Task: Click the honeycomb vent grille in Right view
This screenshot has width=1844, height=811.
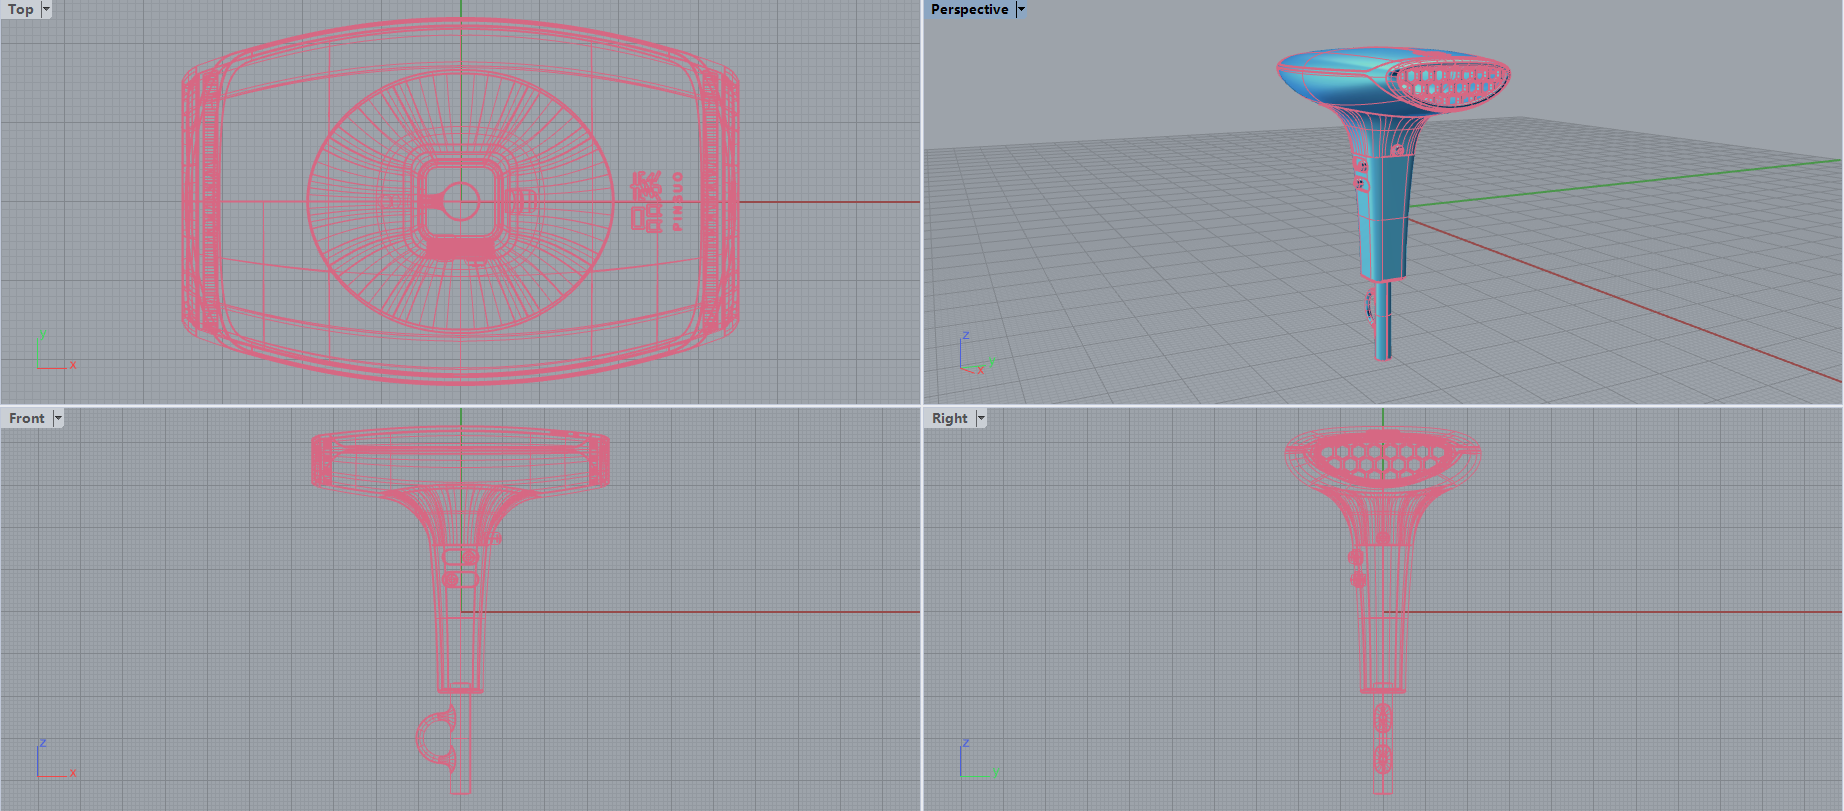Action: point(1383,457)
